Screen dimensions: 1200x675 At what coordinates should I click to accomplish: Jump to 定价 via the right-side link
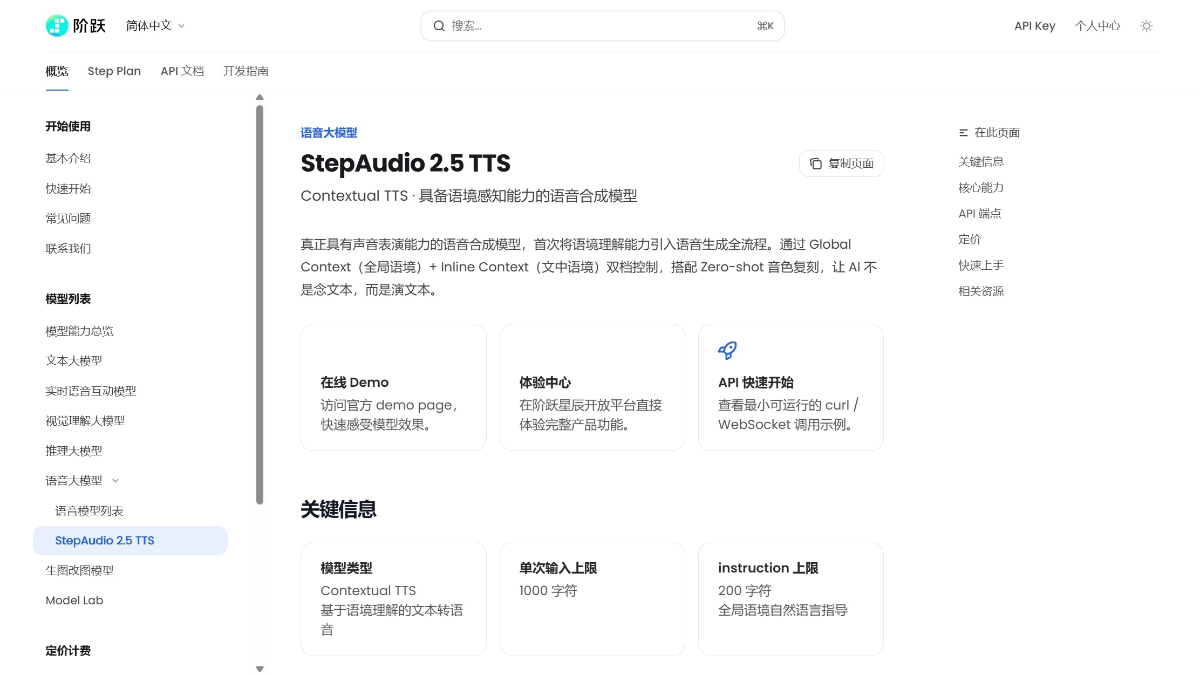968,239
